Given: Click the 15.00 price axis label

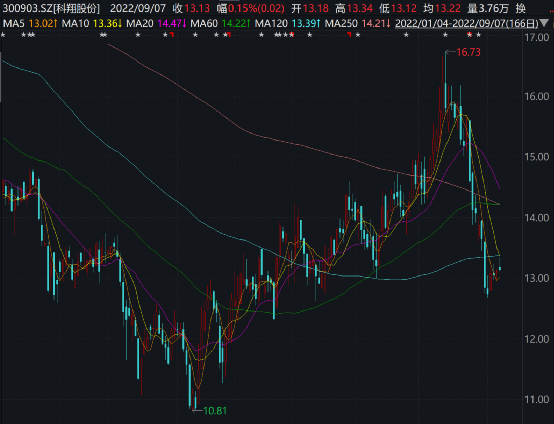Looking at the screenshot, I should pyautogui.click(x=537, y=157).
